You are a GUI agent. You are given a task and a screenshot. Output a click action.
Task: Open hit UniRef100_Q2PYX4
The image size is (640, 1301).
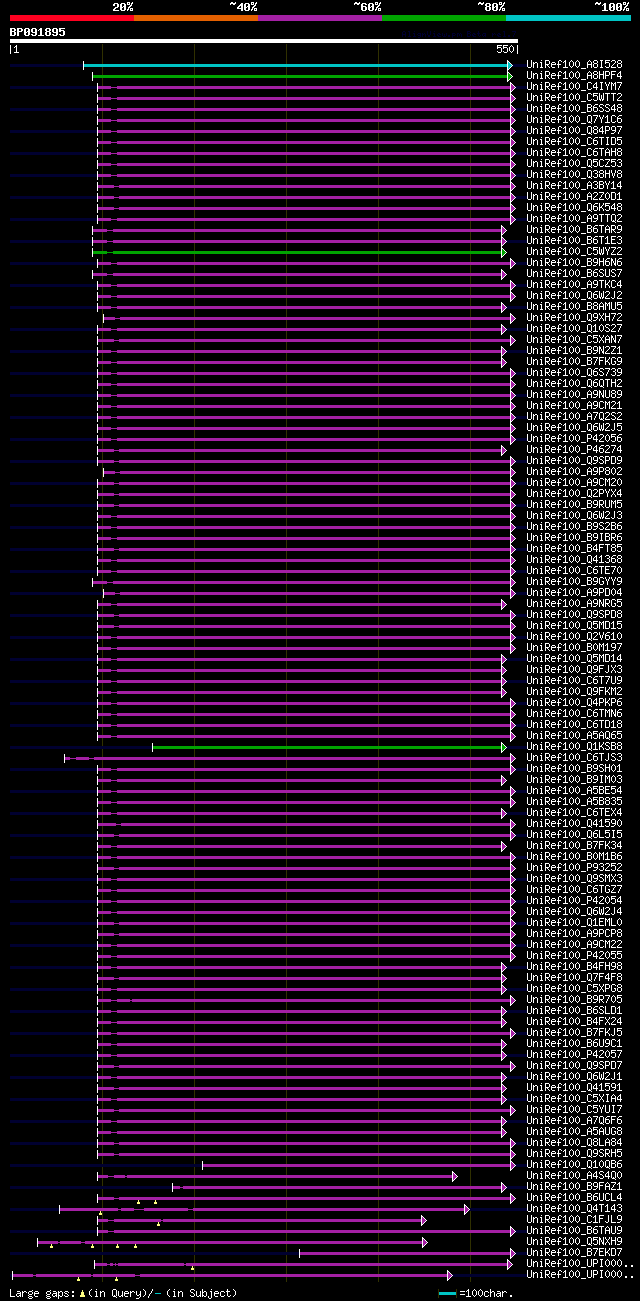coord(574,494)
